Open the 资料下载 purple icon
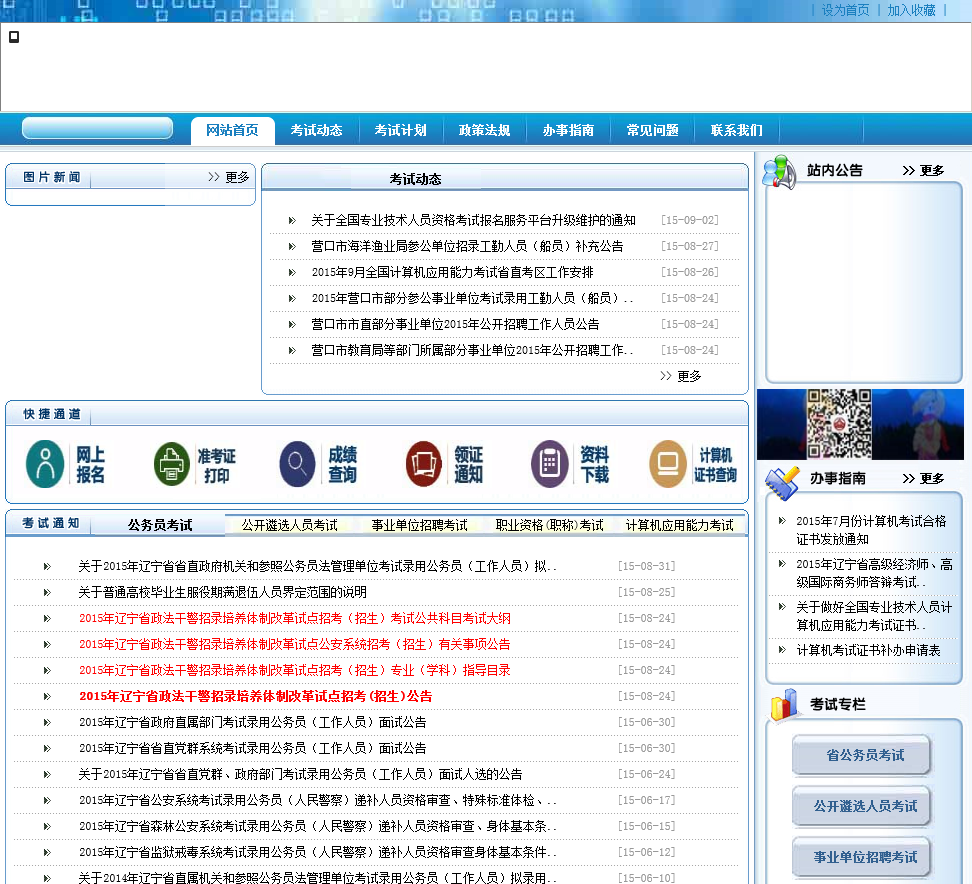The height and width of the screenshot is (884, 972). point(550,464)
